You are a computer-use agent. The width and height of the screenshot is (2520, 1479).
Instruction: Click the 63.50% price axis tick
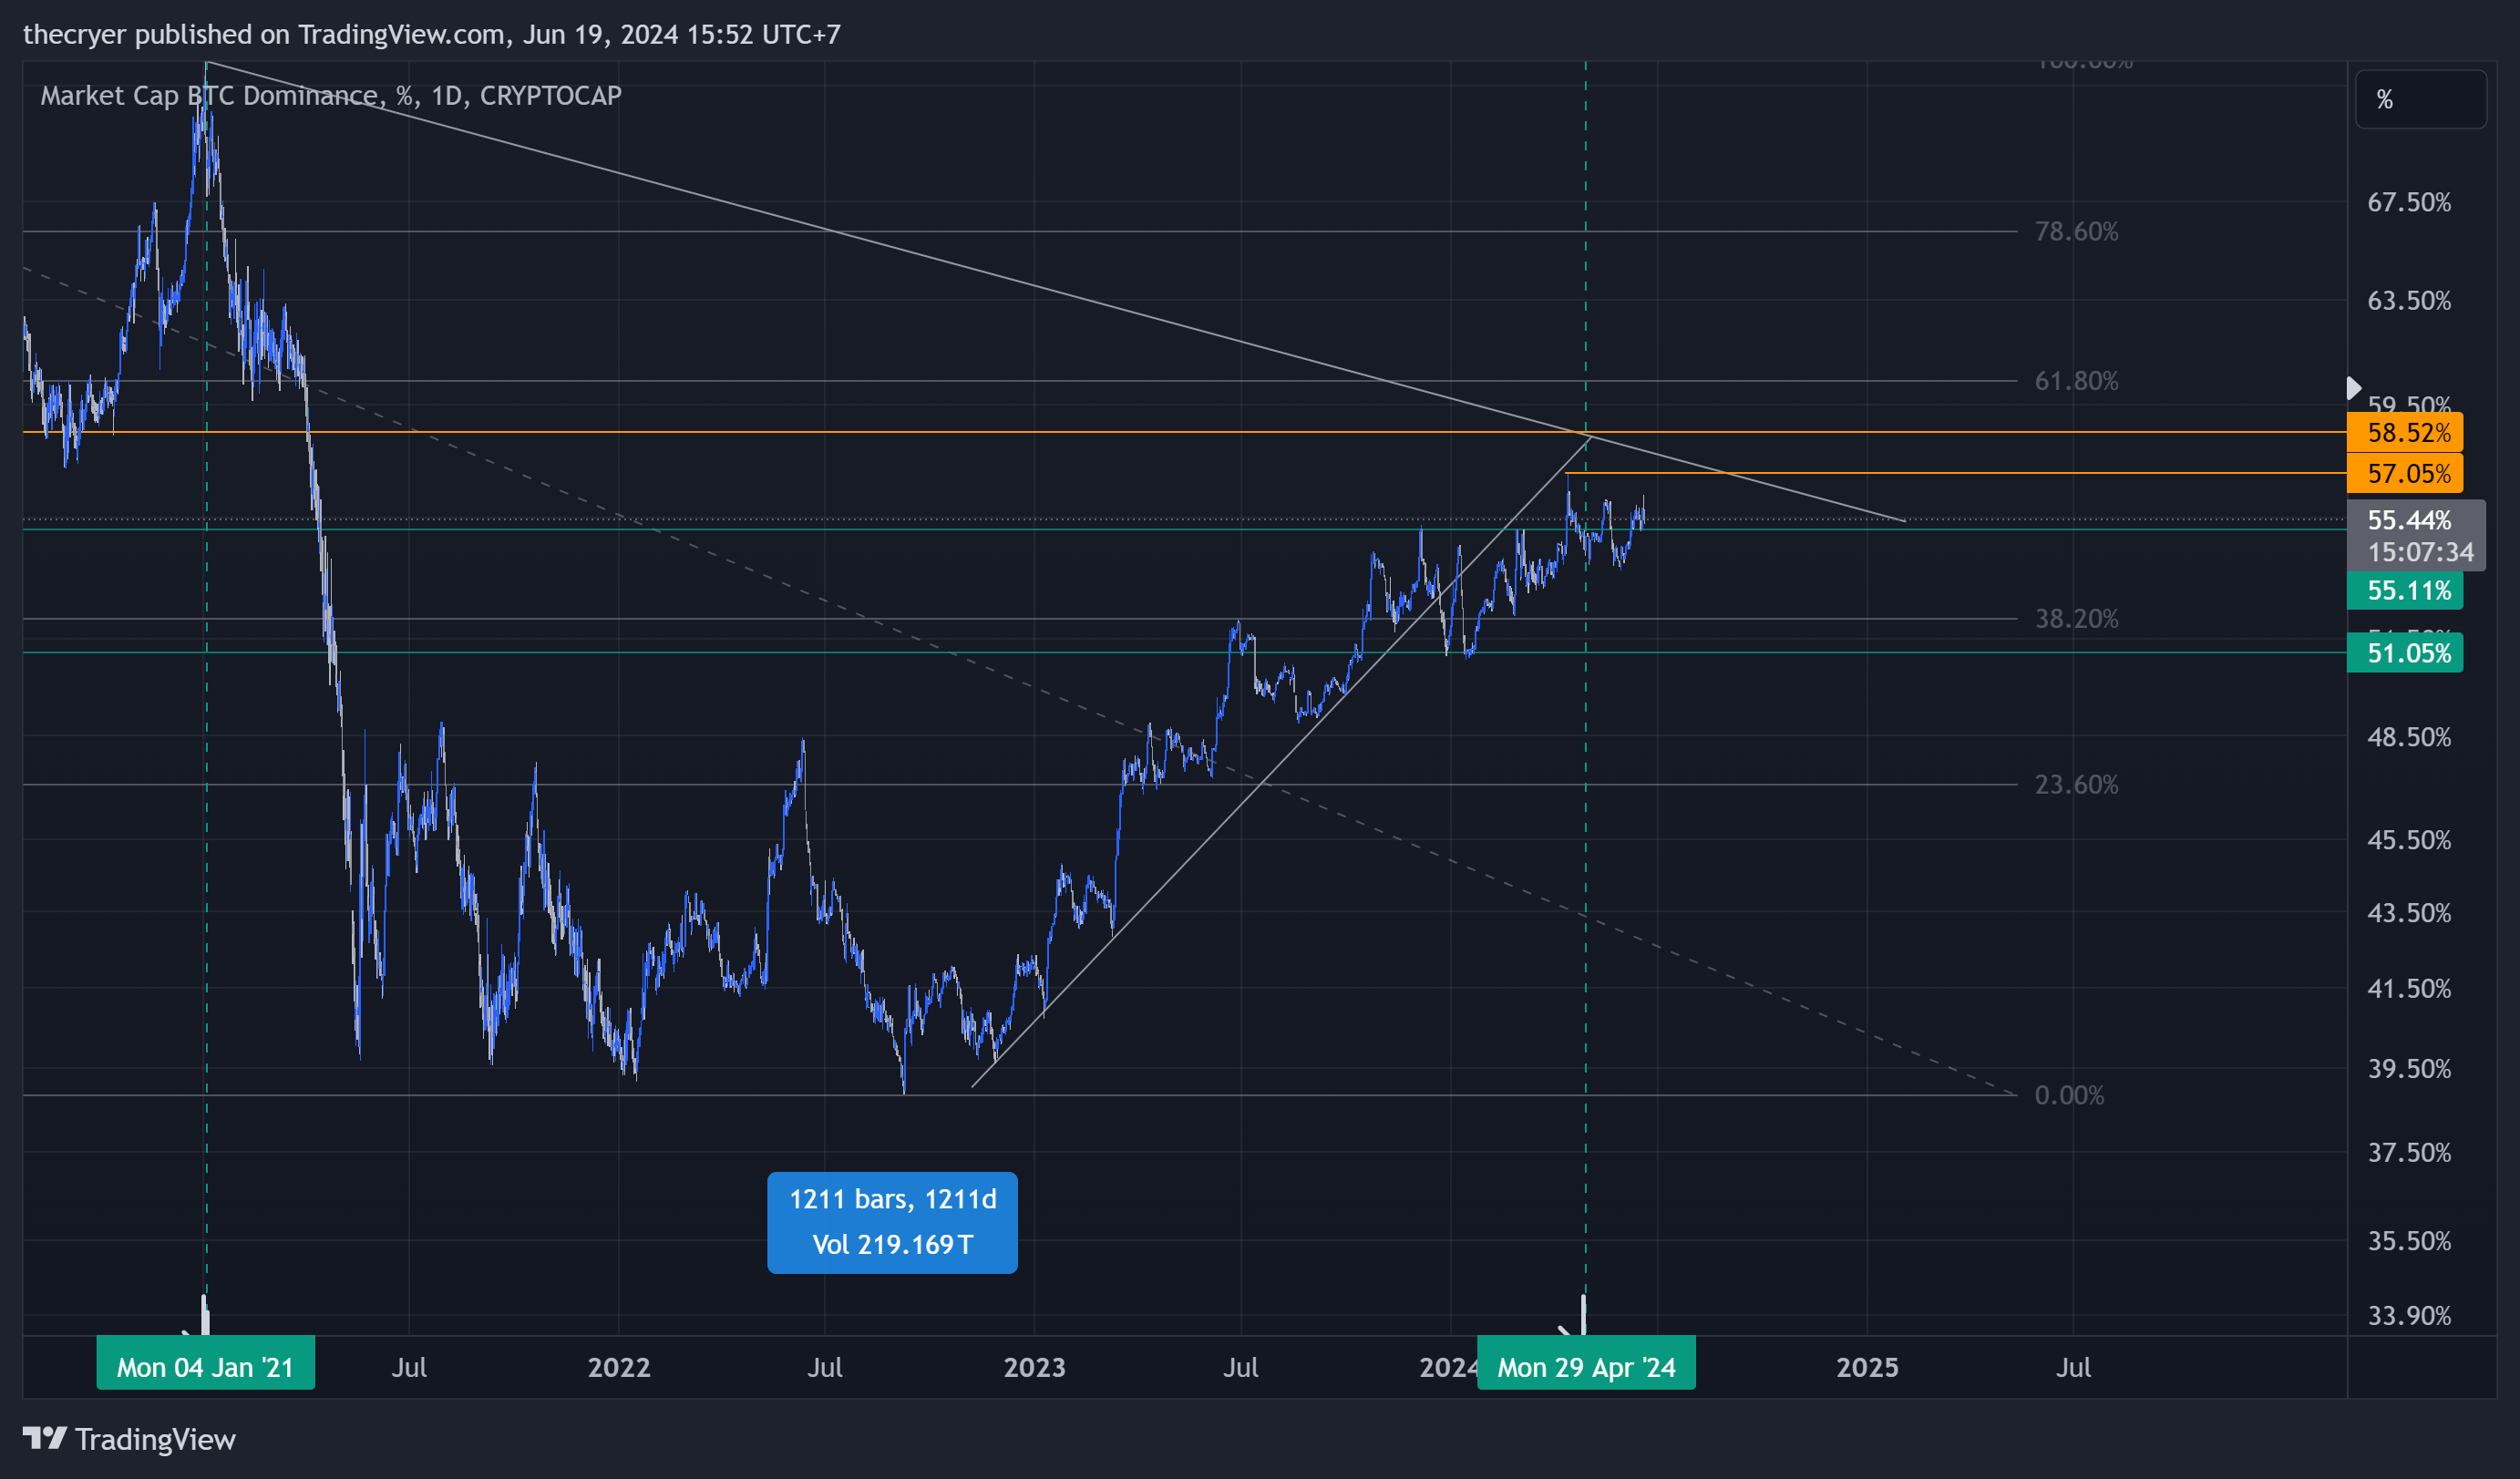coord(2408,301)
